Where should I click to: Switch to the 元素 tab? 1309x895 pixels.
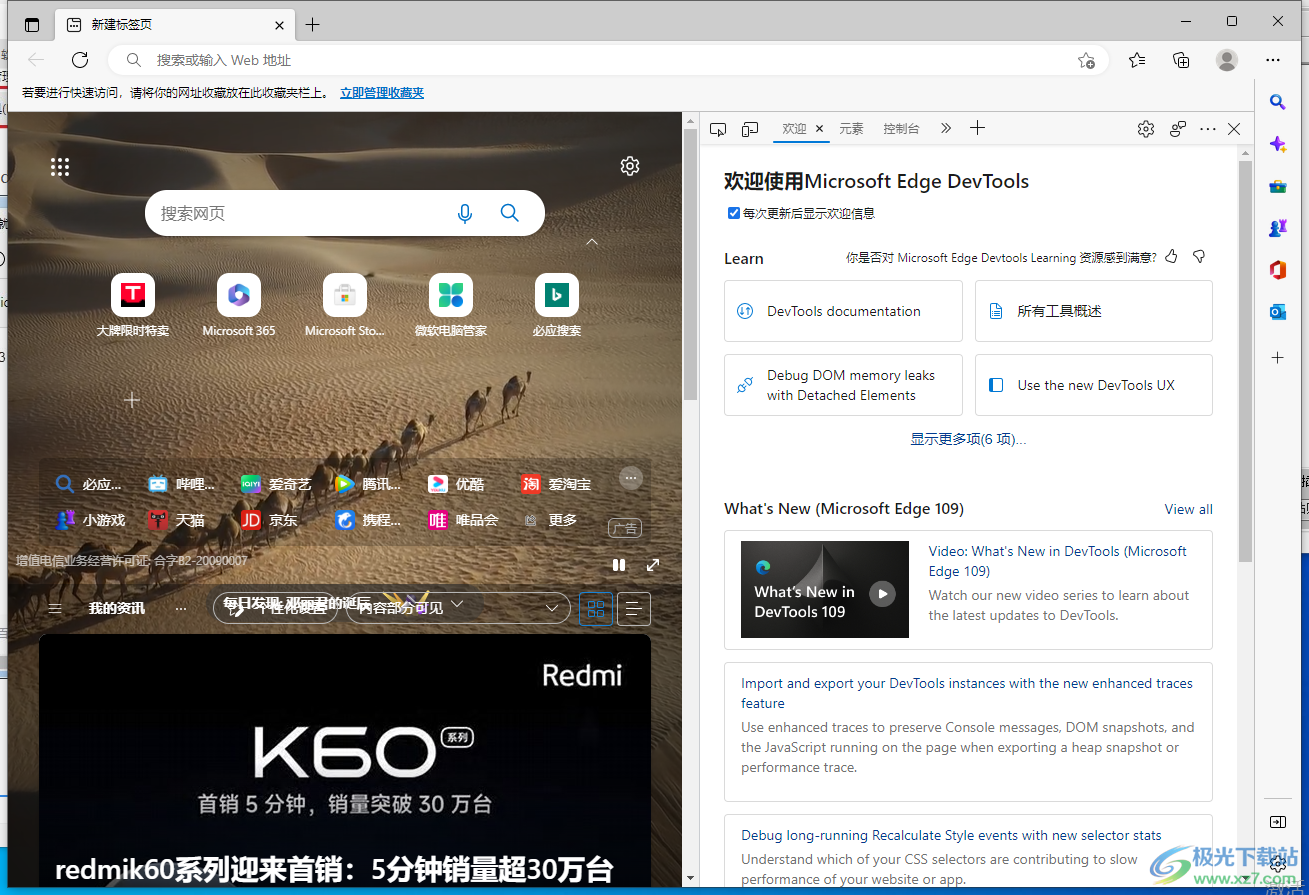click(851, 129)
